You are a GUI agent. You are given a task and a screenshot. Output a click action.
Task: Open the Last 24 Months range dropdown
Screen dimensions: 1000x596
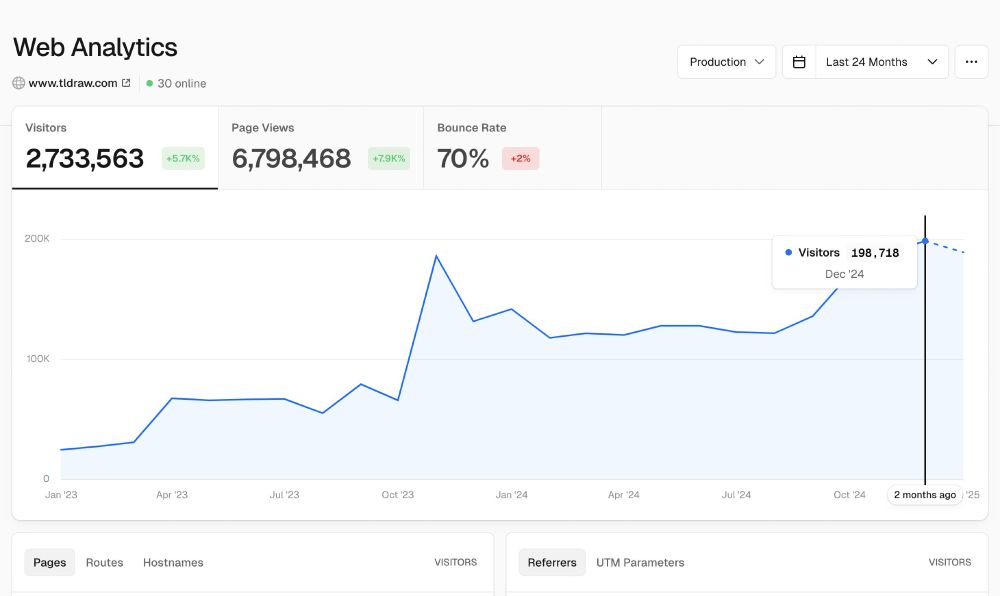tap(881, 62)
